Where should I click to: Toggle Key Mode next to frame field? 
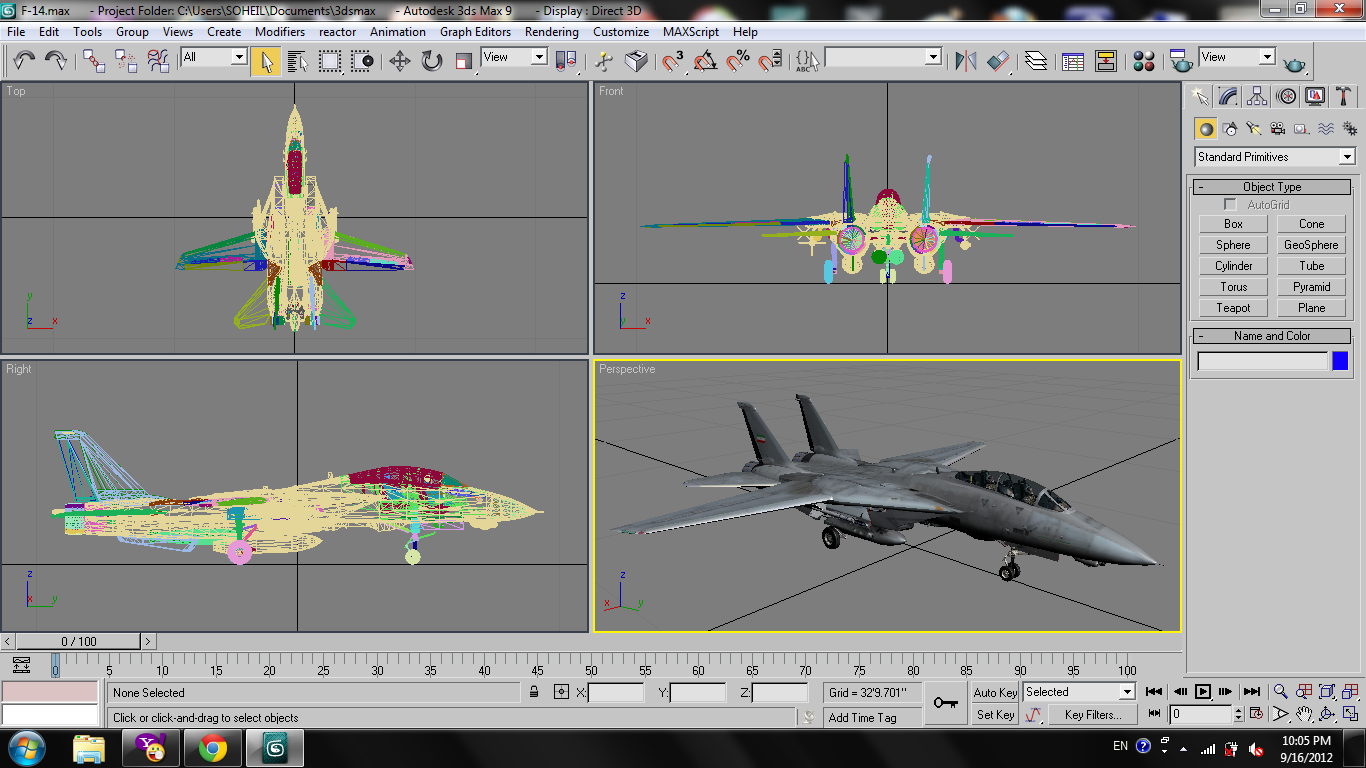coord(1155,714)
